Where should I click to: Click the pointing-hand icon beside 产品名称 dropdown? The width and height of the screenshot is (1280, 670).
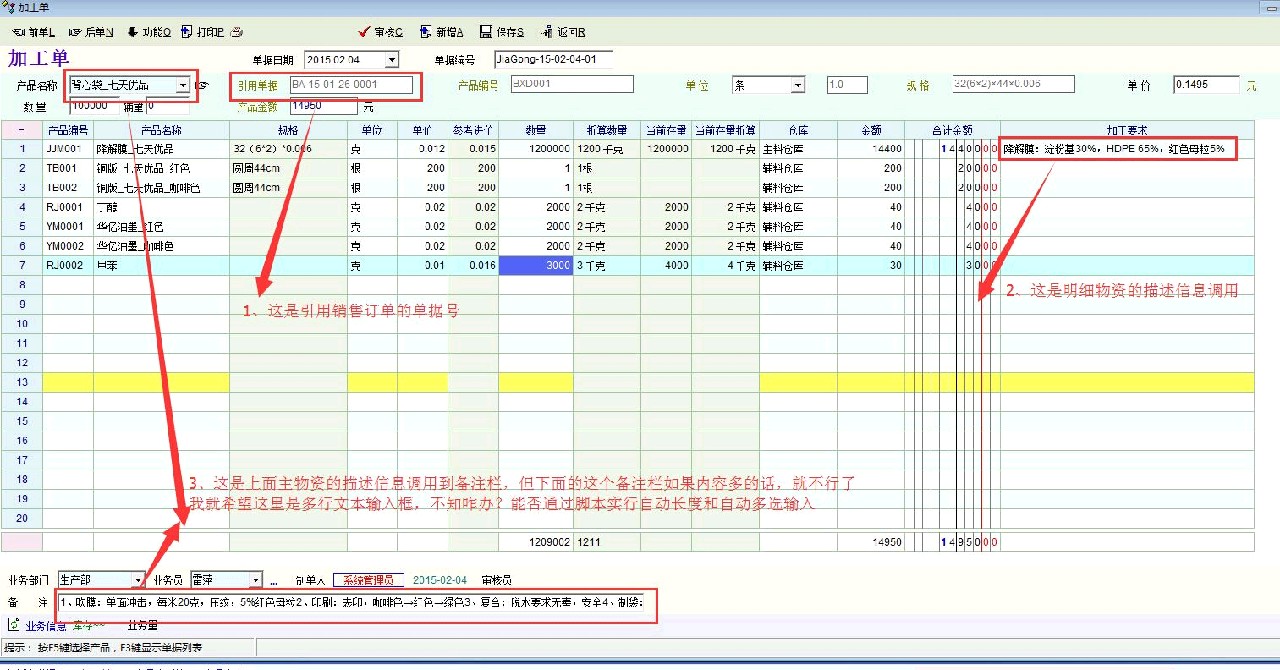click(x=202, y=86)
